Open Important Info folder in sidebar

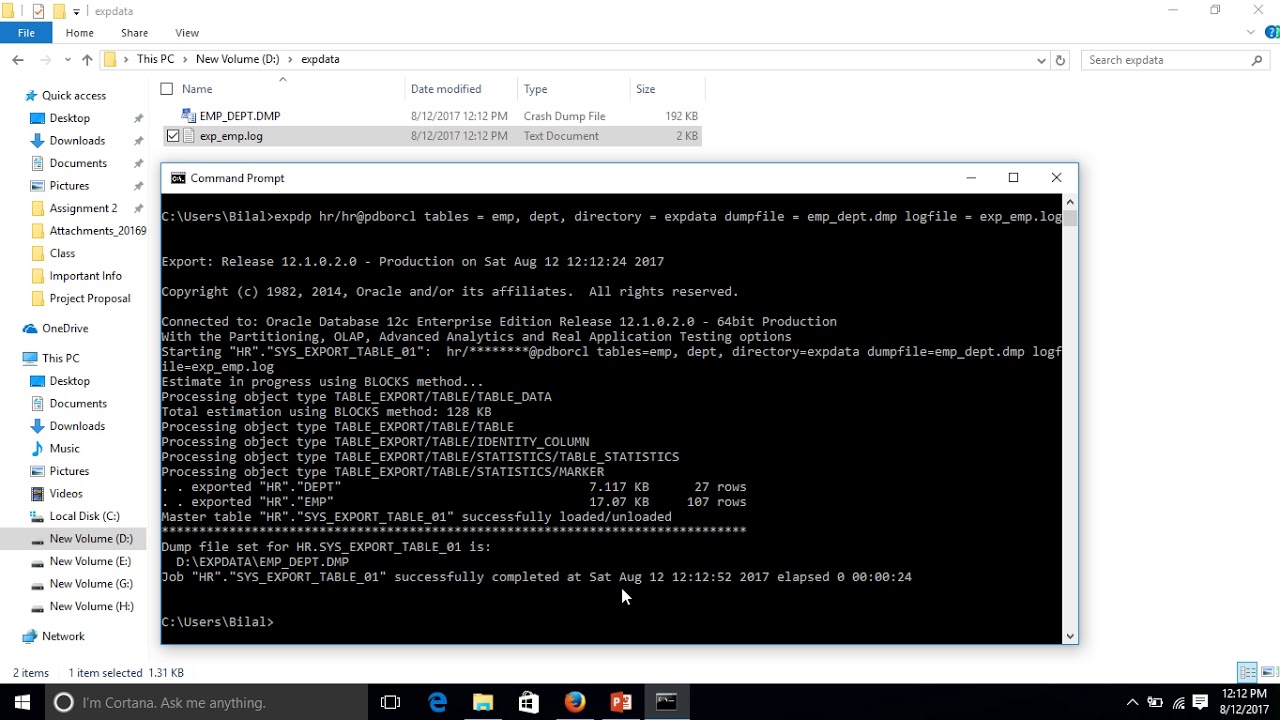85,276
